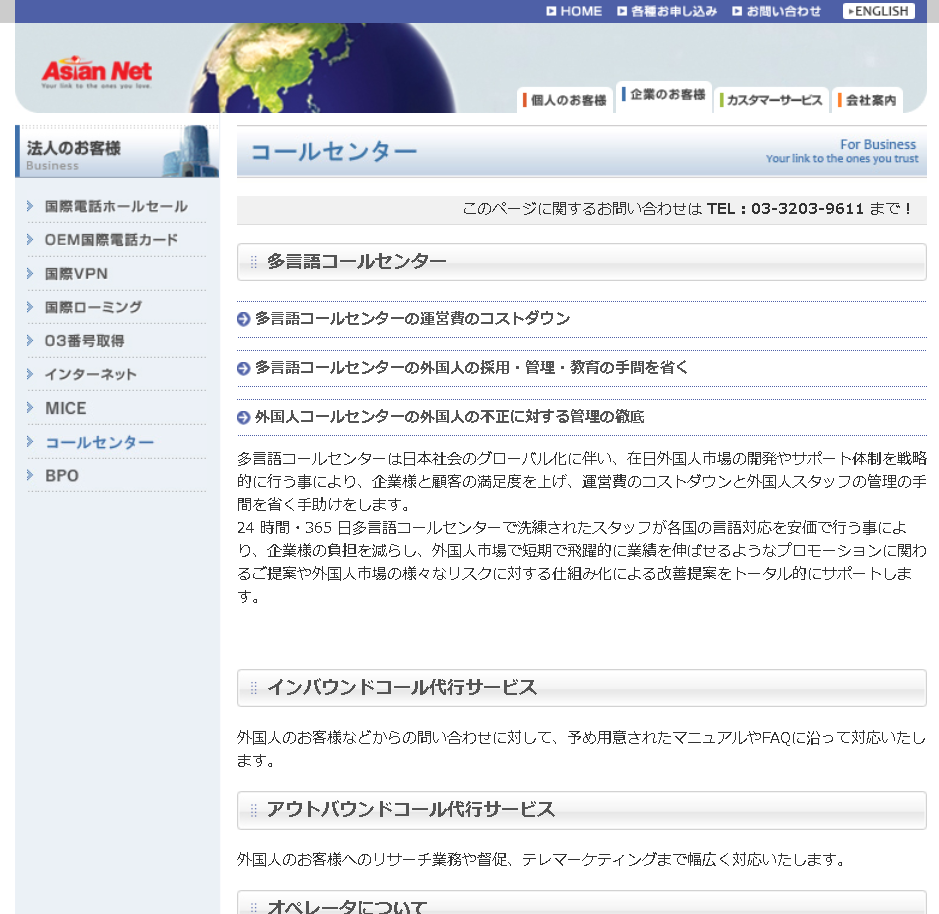Image resolution: width=939 pixels, height=914 pixels.
Task: Open OEM国際電話カード in sidebar
Action: (111, 240)
